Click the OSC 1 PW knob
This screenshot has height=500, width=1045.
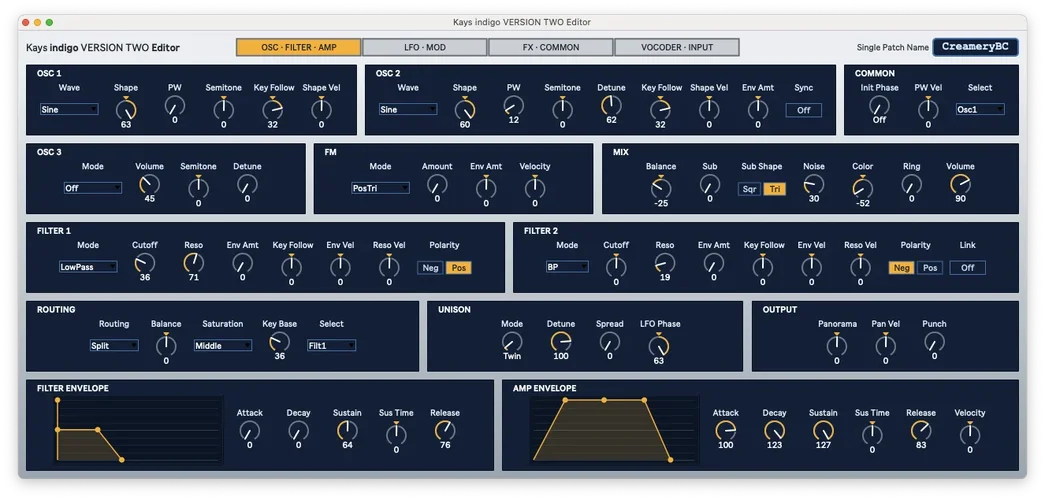175,107
